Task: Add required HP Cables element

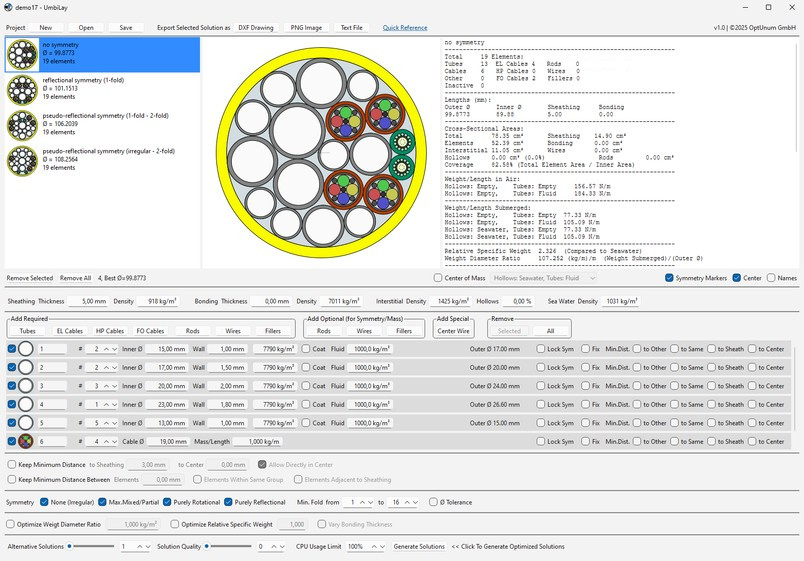Action: pos(110,331)
